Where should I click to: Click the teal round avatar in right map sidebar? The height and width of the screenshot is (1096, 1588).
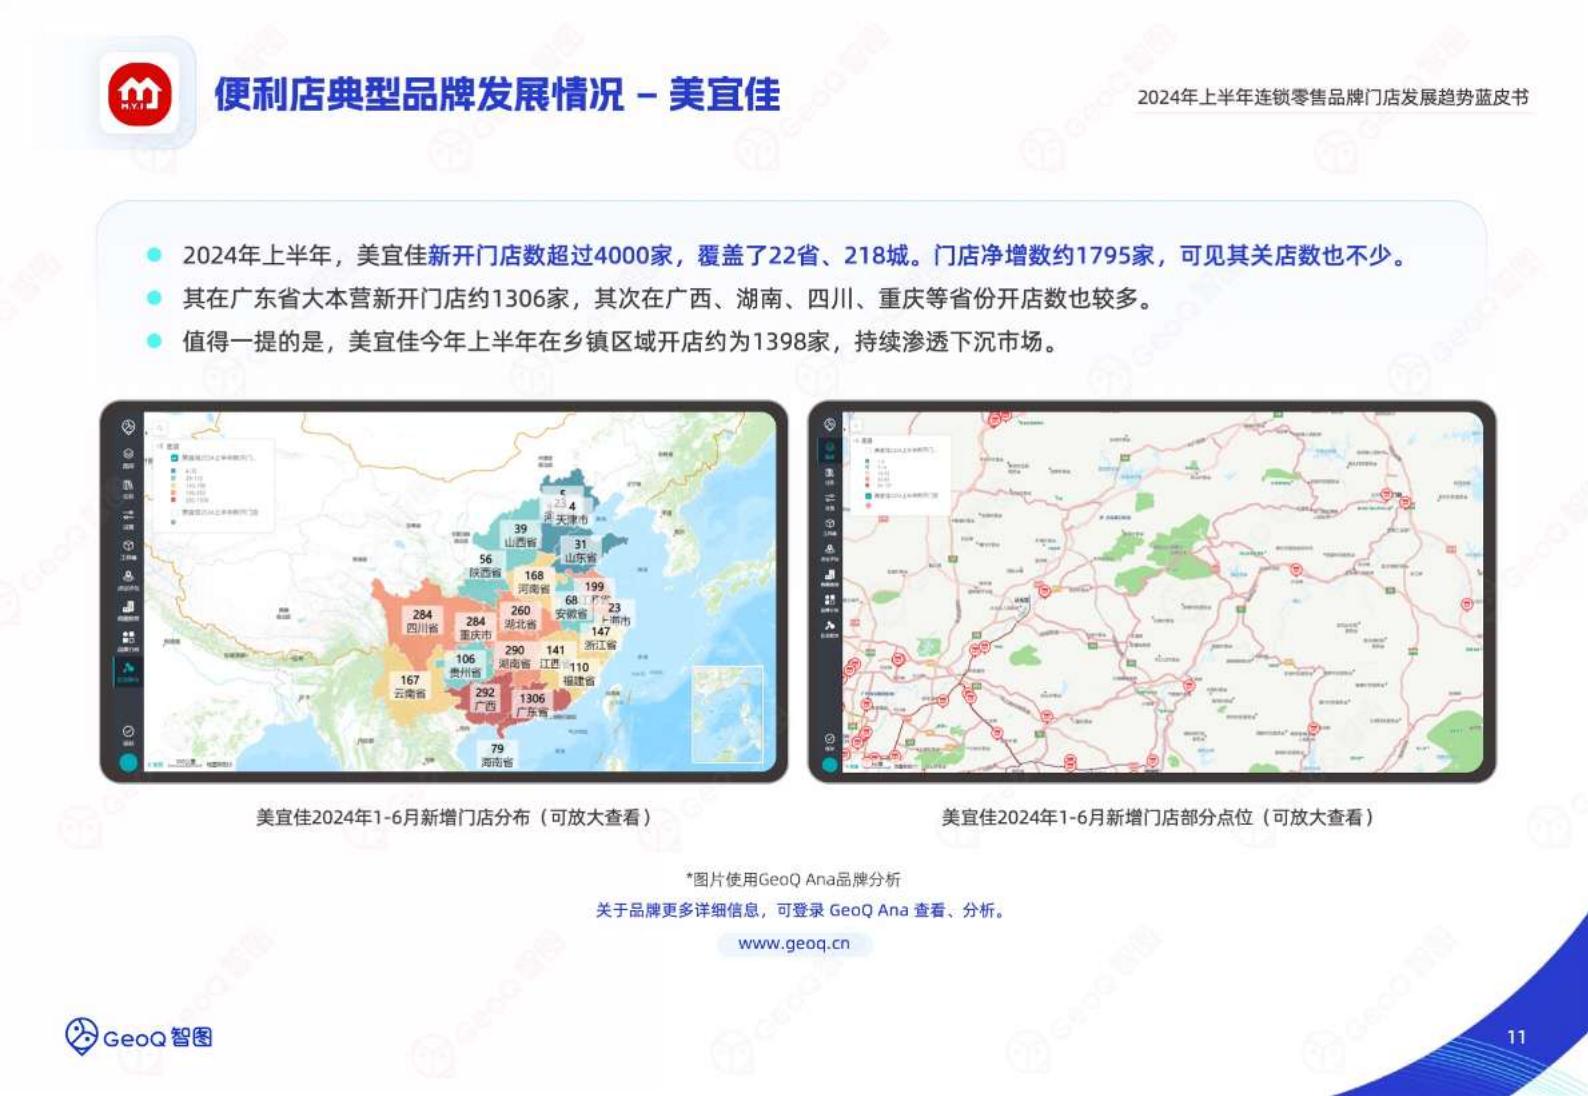pos(829,765)
